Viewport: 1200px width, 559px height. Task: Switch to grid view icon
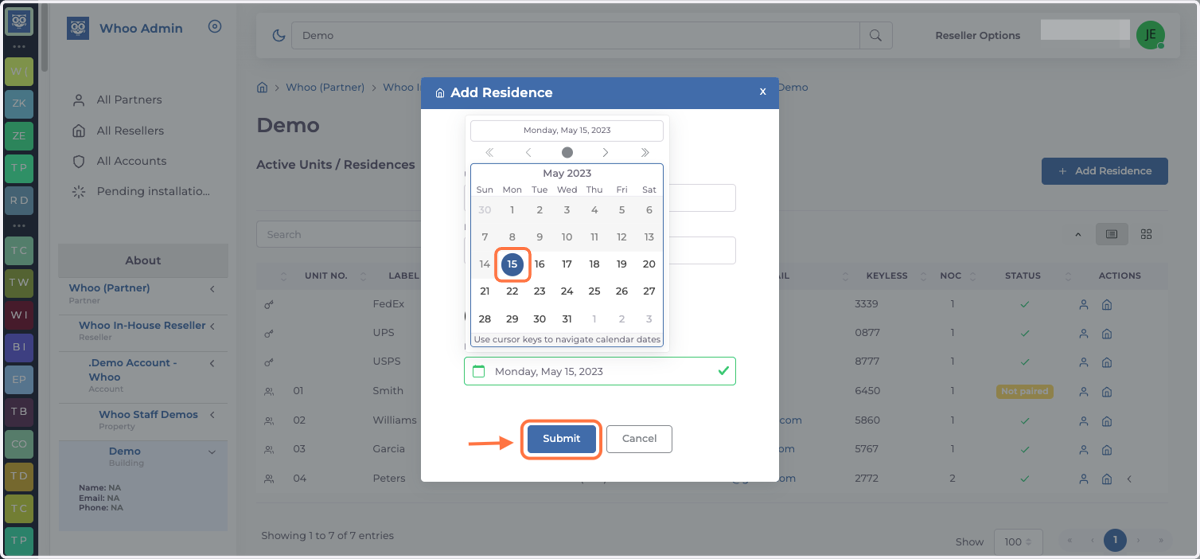1146,234
